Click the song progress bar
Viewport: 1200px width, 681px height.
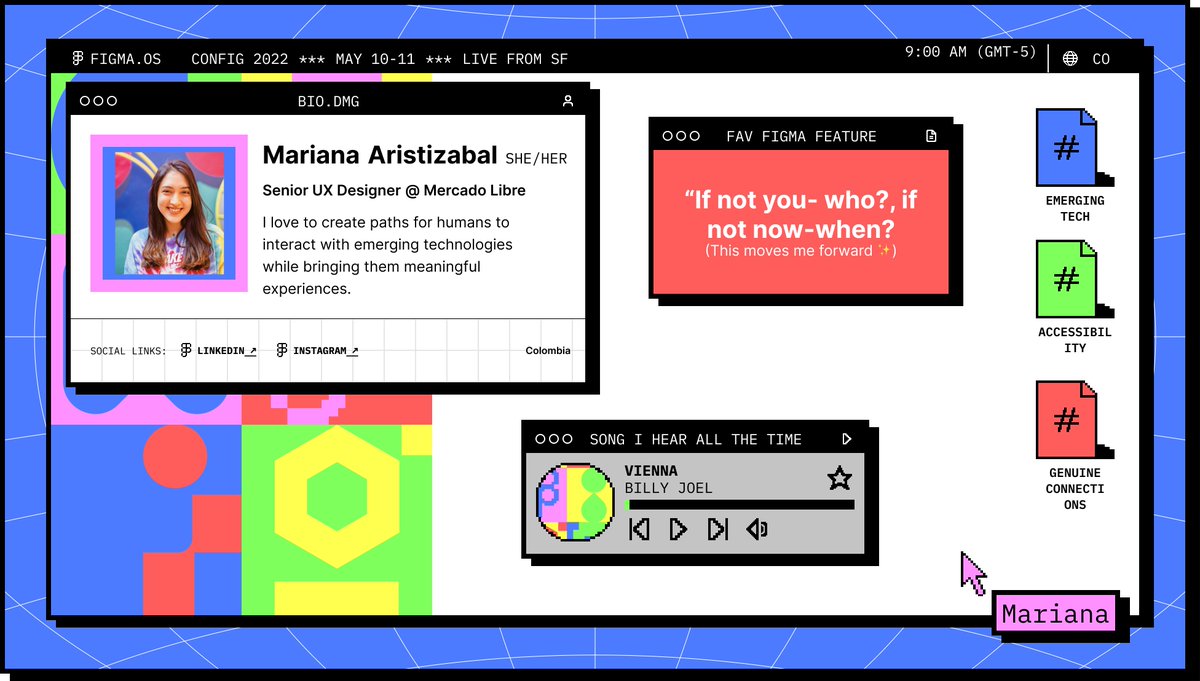tap(740, 505)
